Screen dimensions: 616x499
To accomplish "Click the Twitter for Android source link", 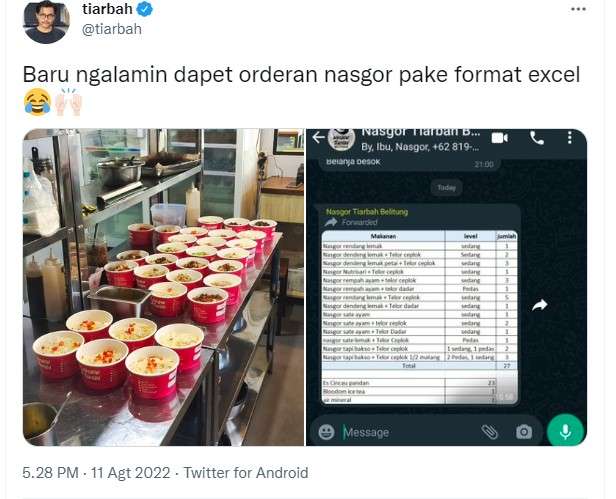I will pyautogui.click(x=246, y=473).
